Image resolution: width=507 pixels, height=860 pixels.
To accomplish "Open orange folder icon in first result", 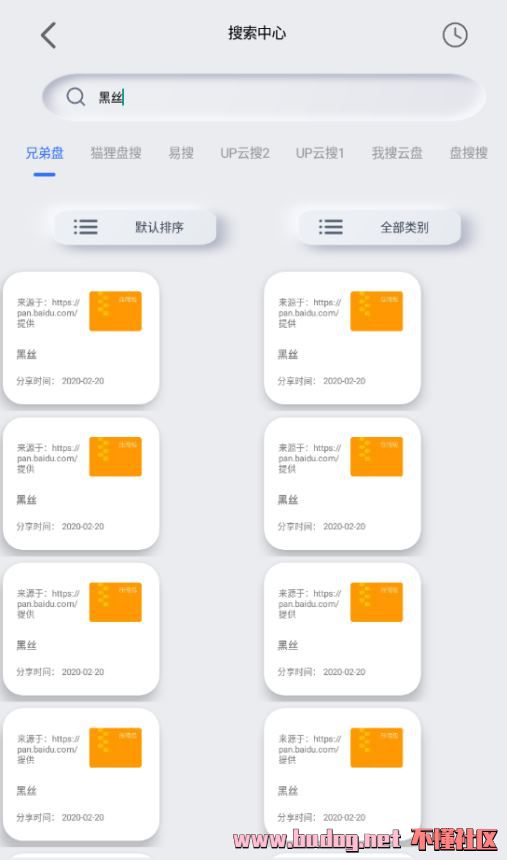I will coord(115,311).
